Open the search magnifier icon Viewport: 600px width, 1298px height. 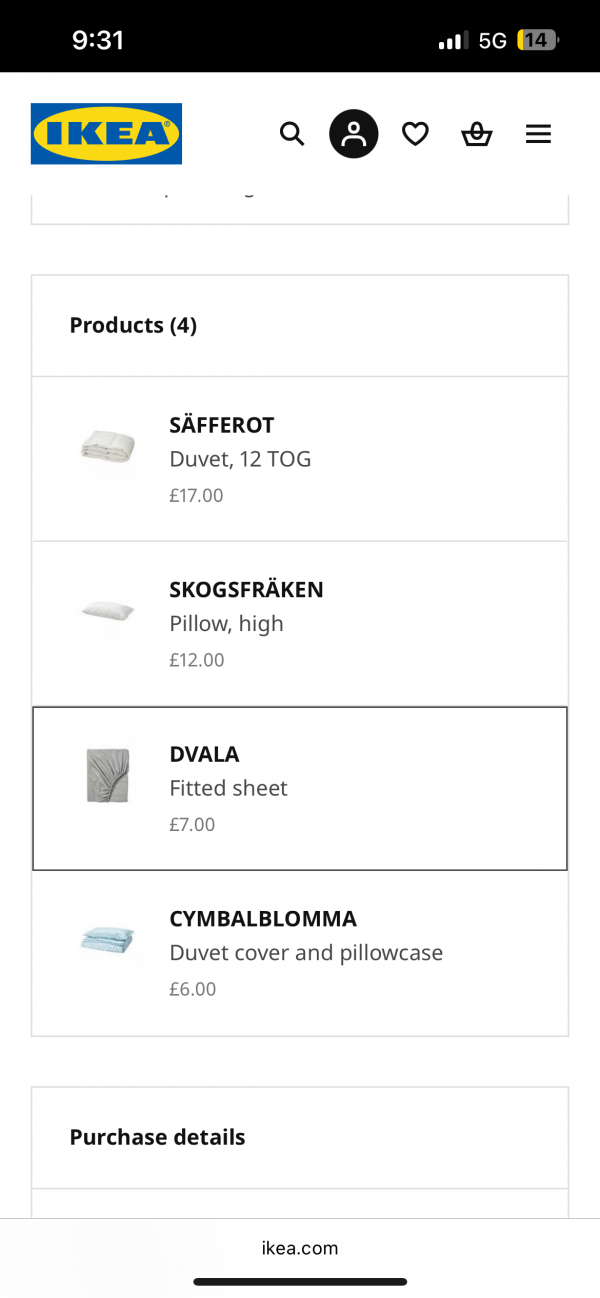(291, 134)
